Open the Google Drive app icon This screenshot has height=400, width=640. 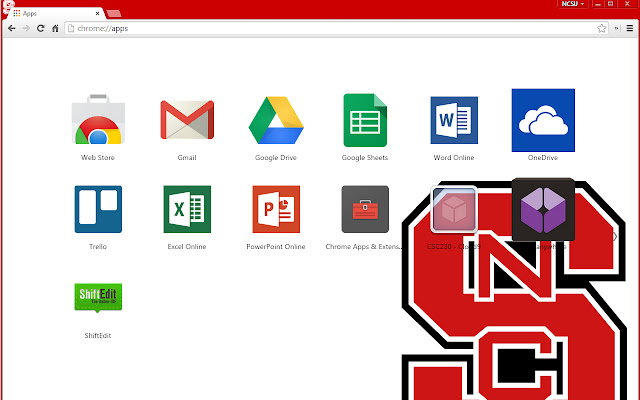pyautogui.click(x=276, y=120)
